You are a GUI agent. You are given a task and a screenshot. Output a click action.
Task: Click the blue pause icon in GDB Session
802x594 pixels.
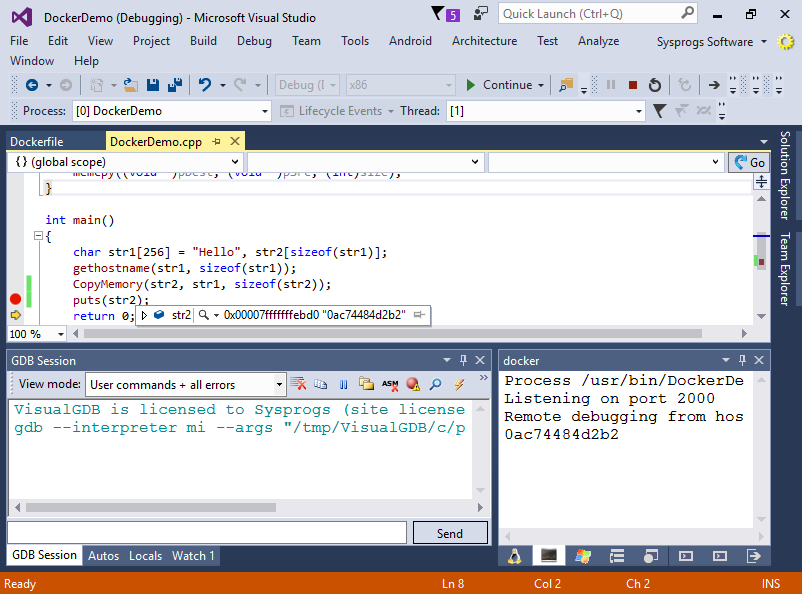(x=344, y=384)
